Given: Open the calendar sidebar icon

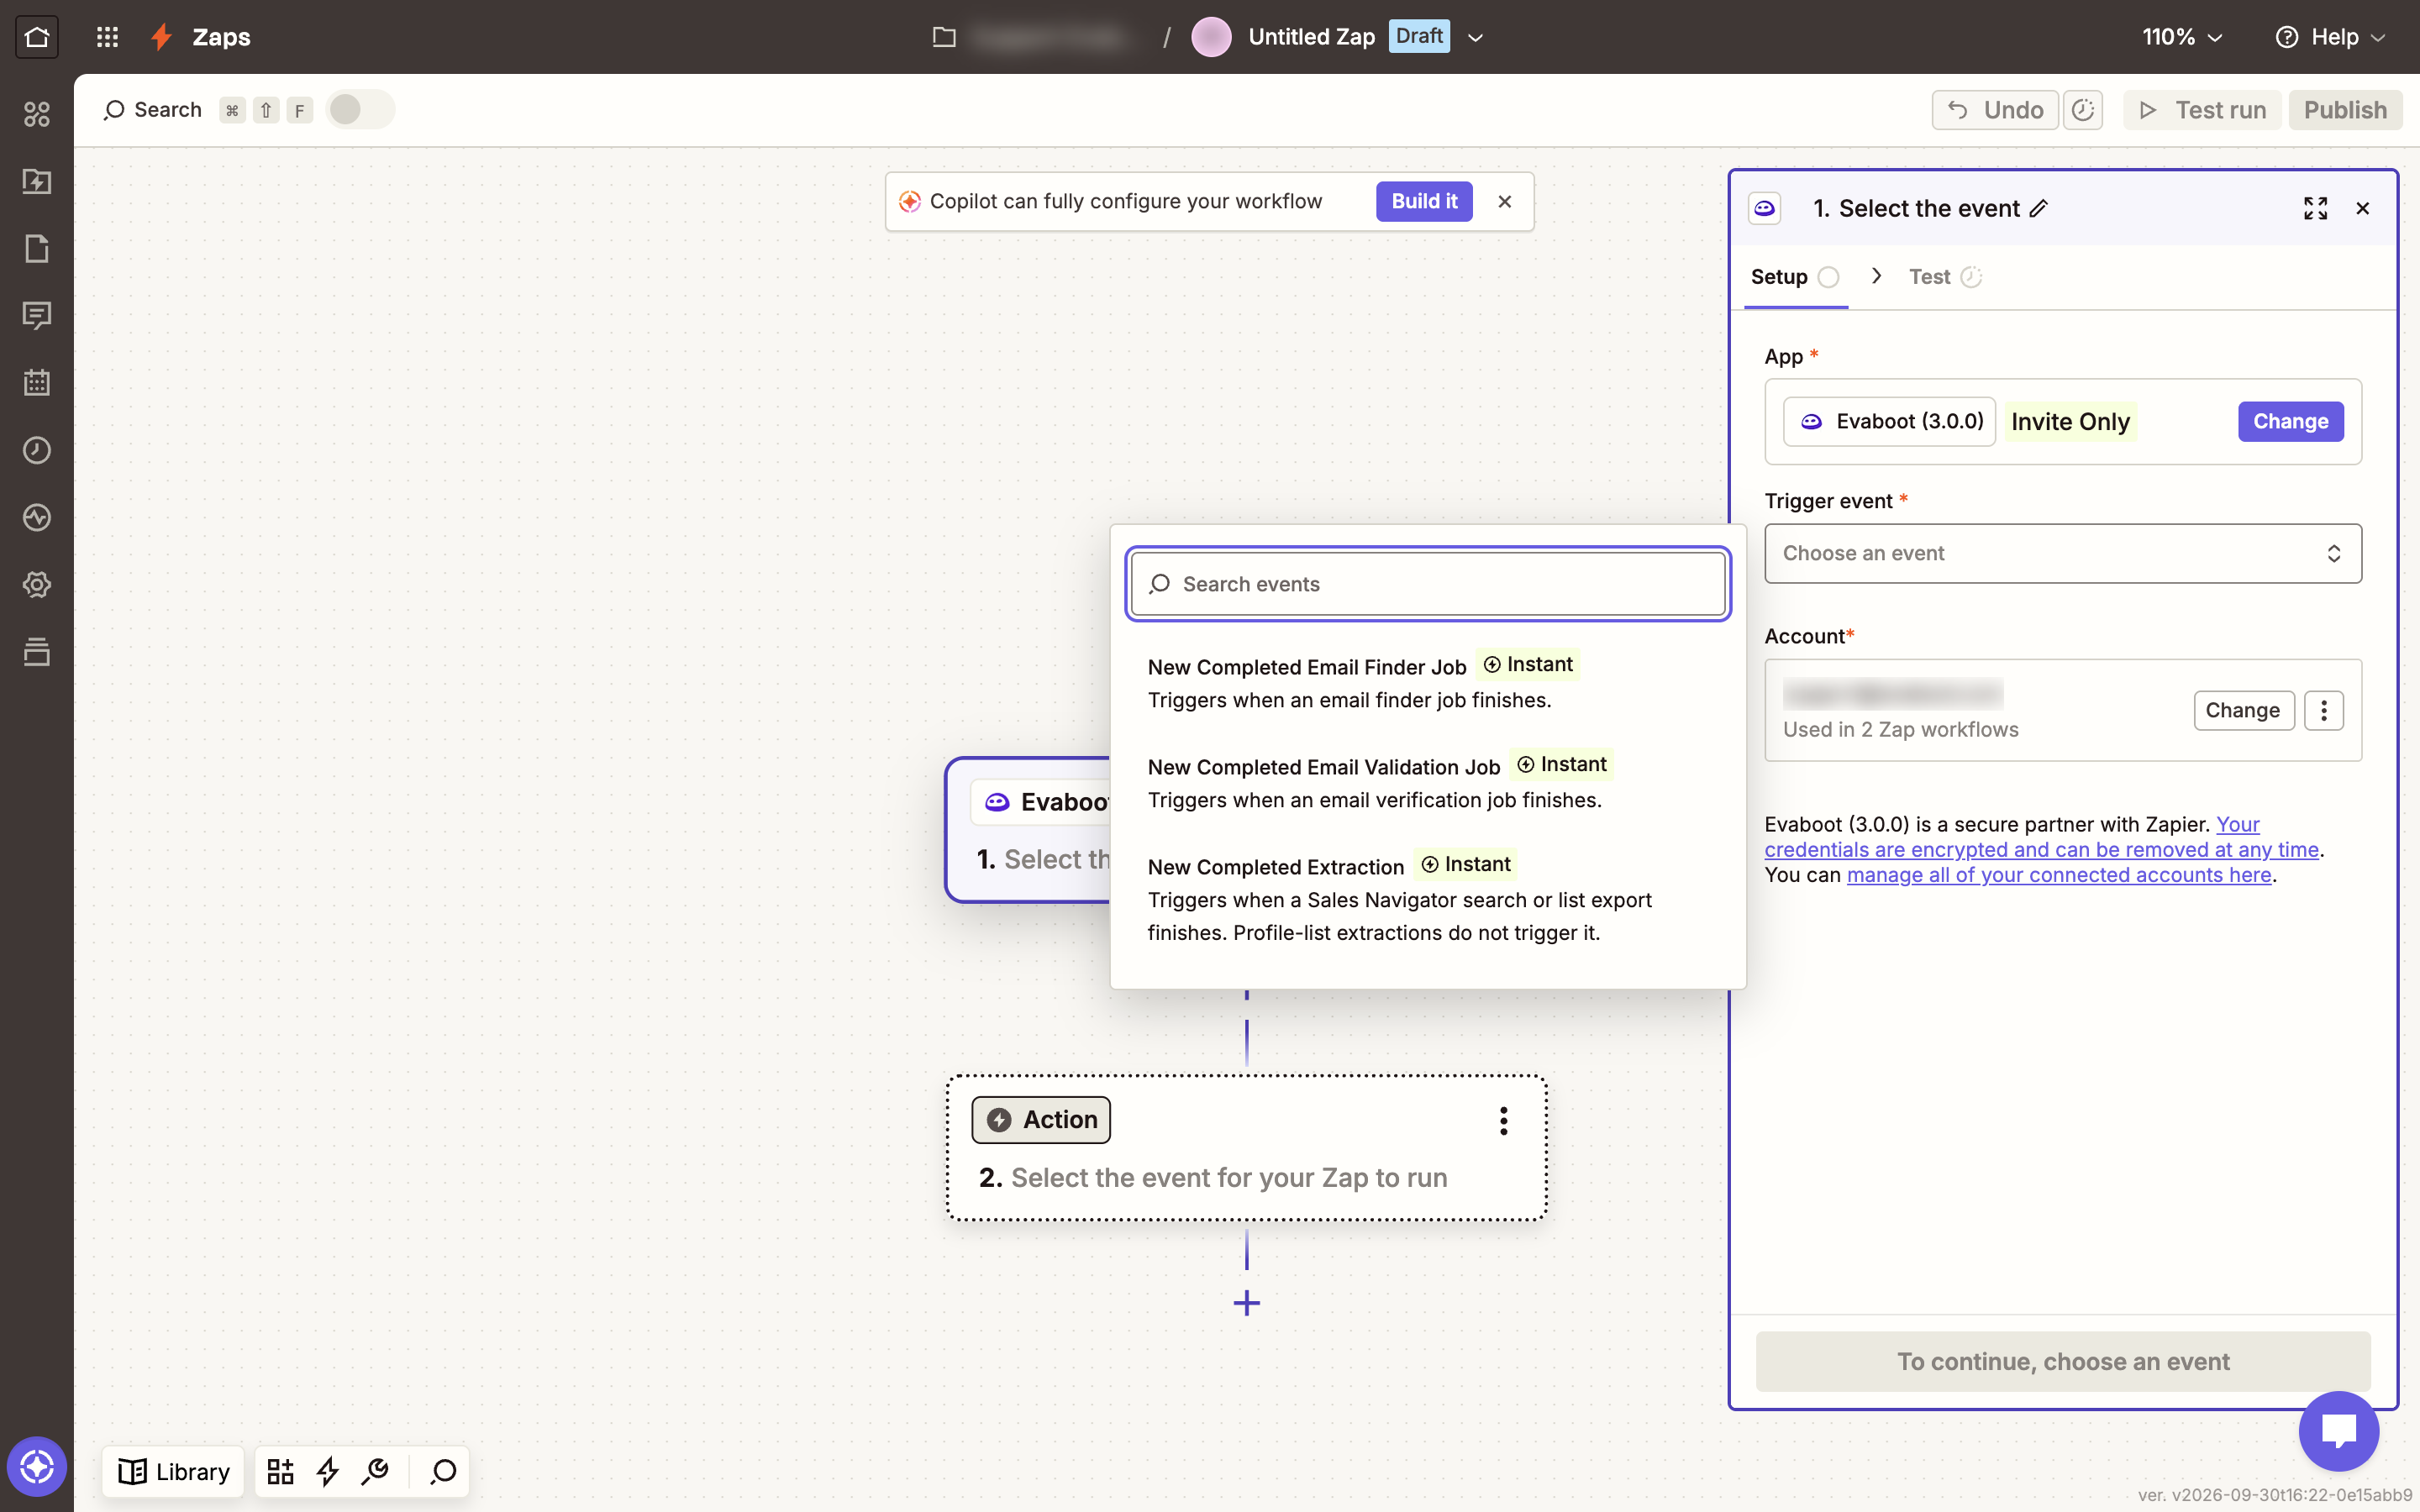Looking at the screenshot, I should 37,383.
